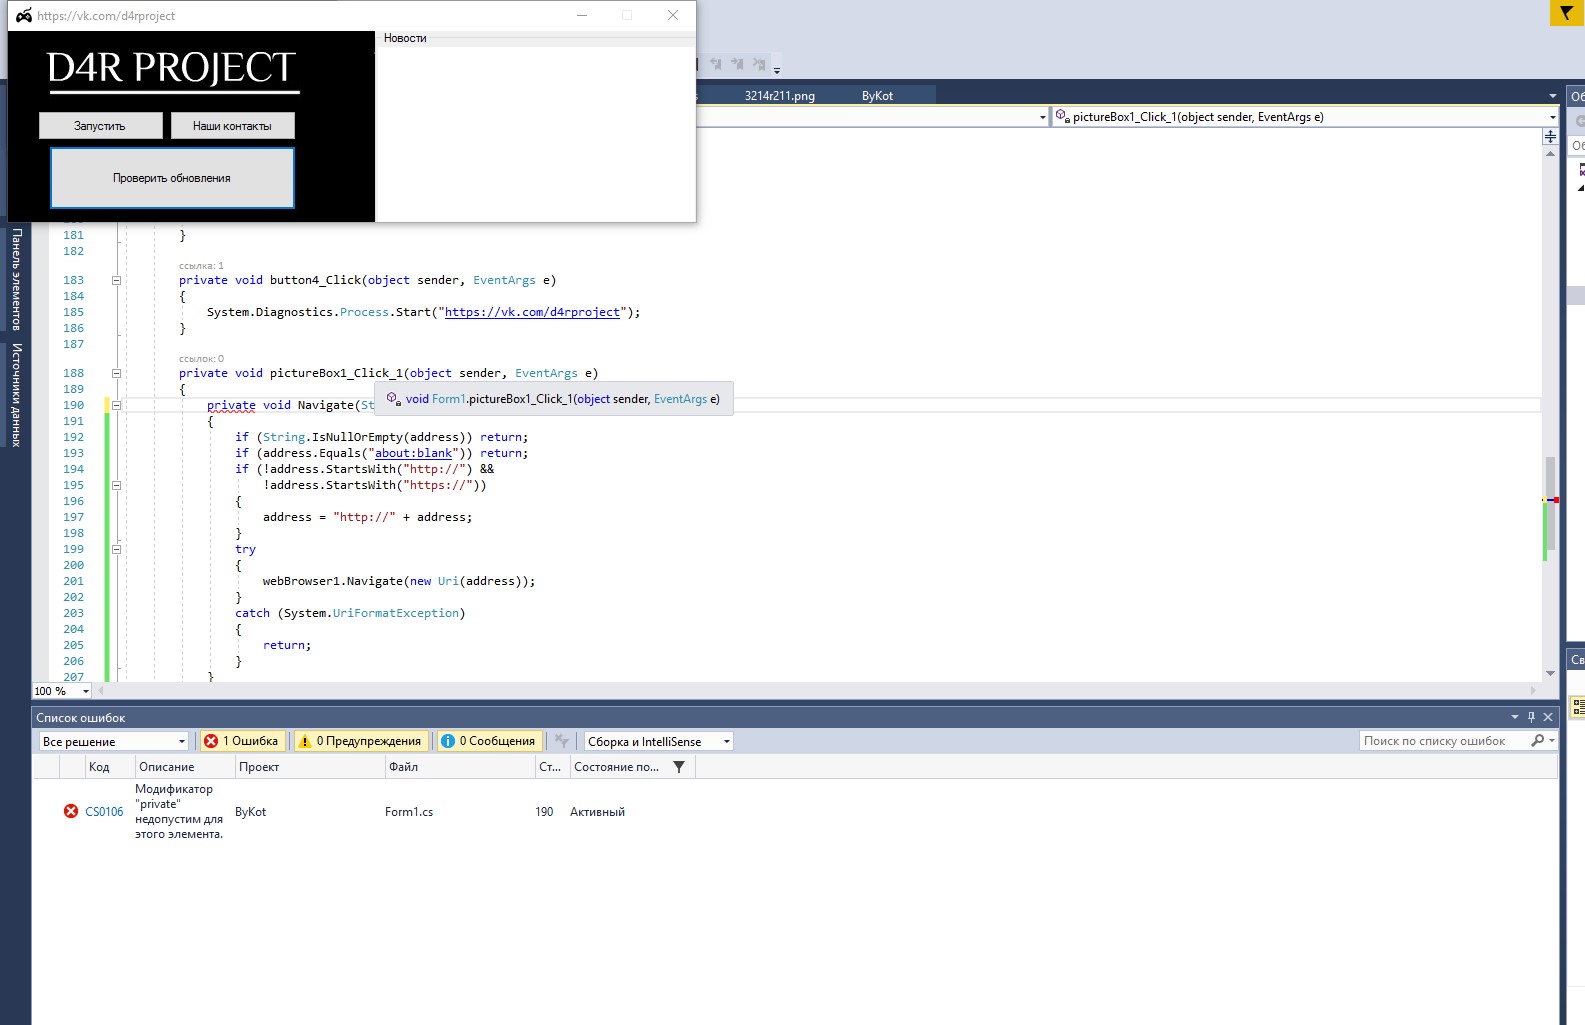Click the method icon before pictureBox1_Click_1 dropdown
The image size is (1585, 1025).
[x=1062, y=117]
